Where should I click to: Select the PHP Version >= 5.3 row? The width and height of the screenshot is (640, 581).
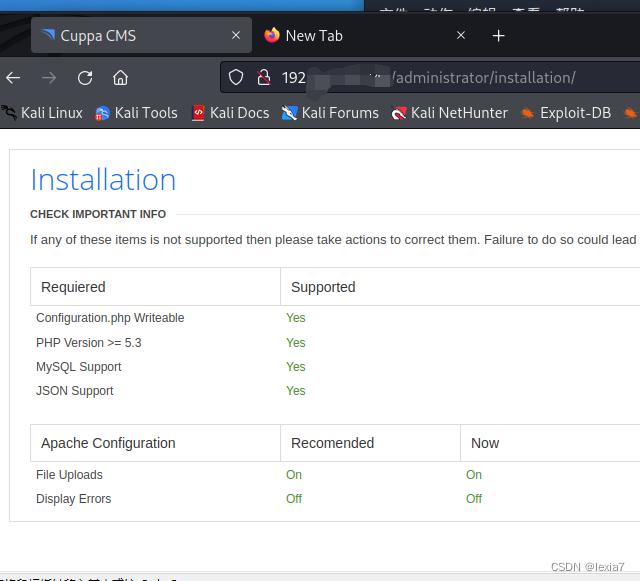coord(89,343)
